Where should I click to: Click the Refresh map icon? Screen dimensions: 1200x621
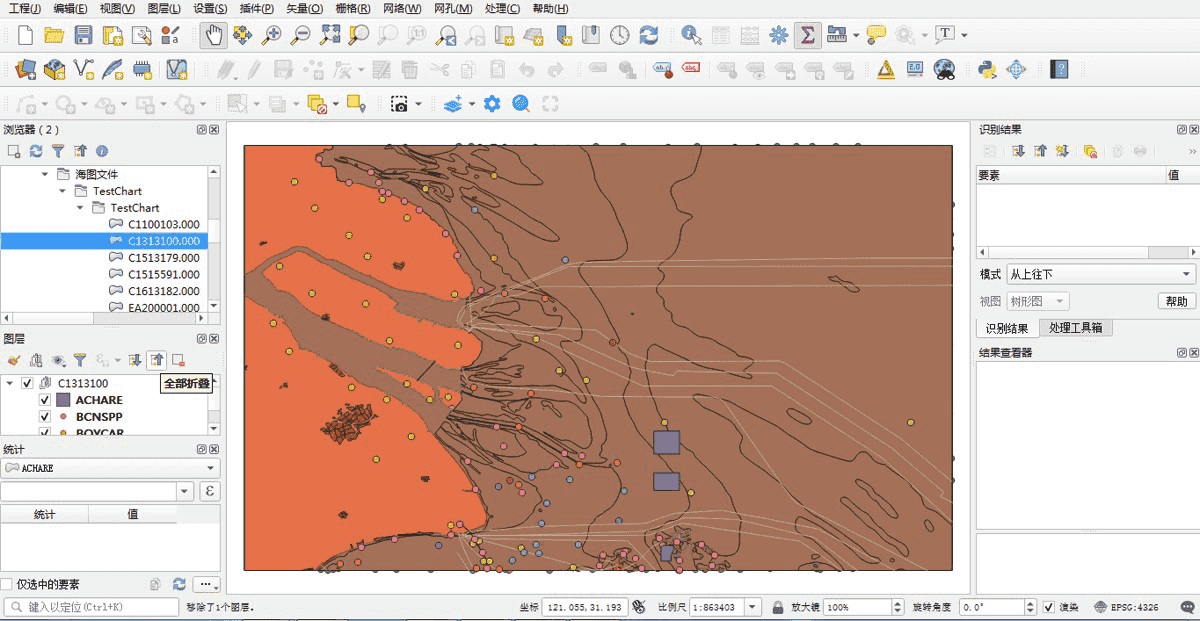(x=649, y=35)
